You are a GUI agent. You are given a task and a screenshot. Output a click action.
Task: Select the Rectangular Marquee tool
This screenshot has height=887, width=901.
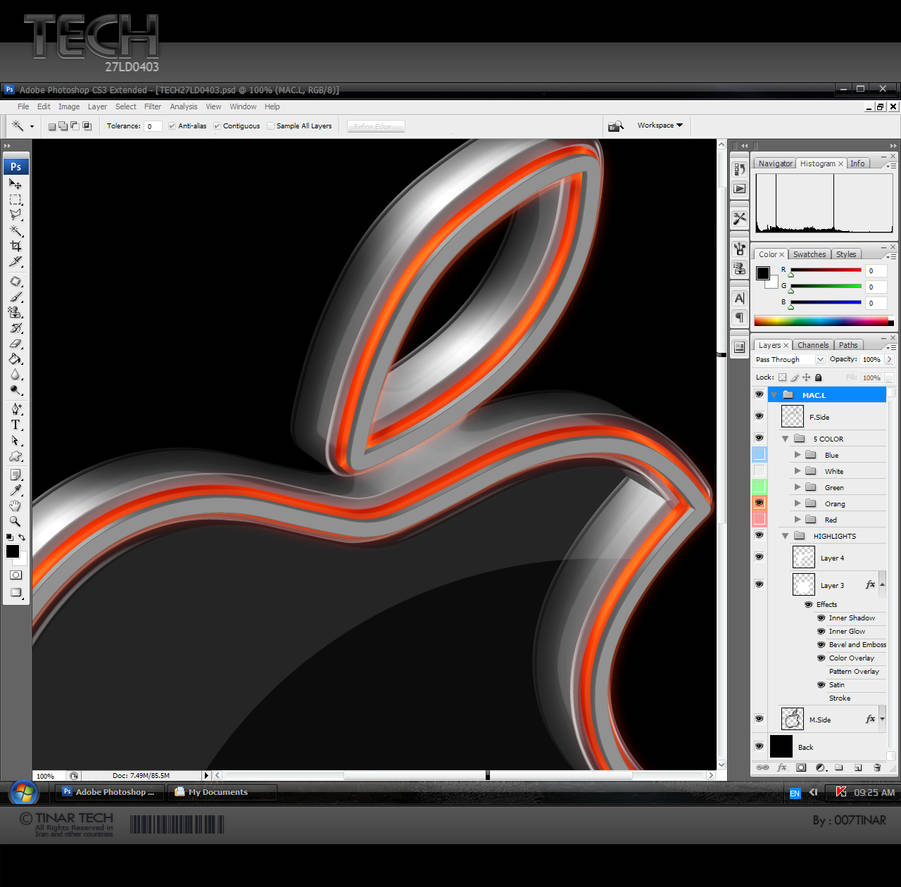16,199
